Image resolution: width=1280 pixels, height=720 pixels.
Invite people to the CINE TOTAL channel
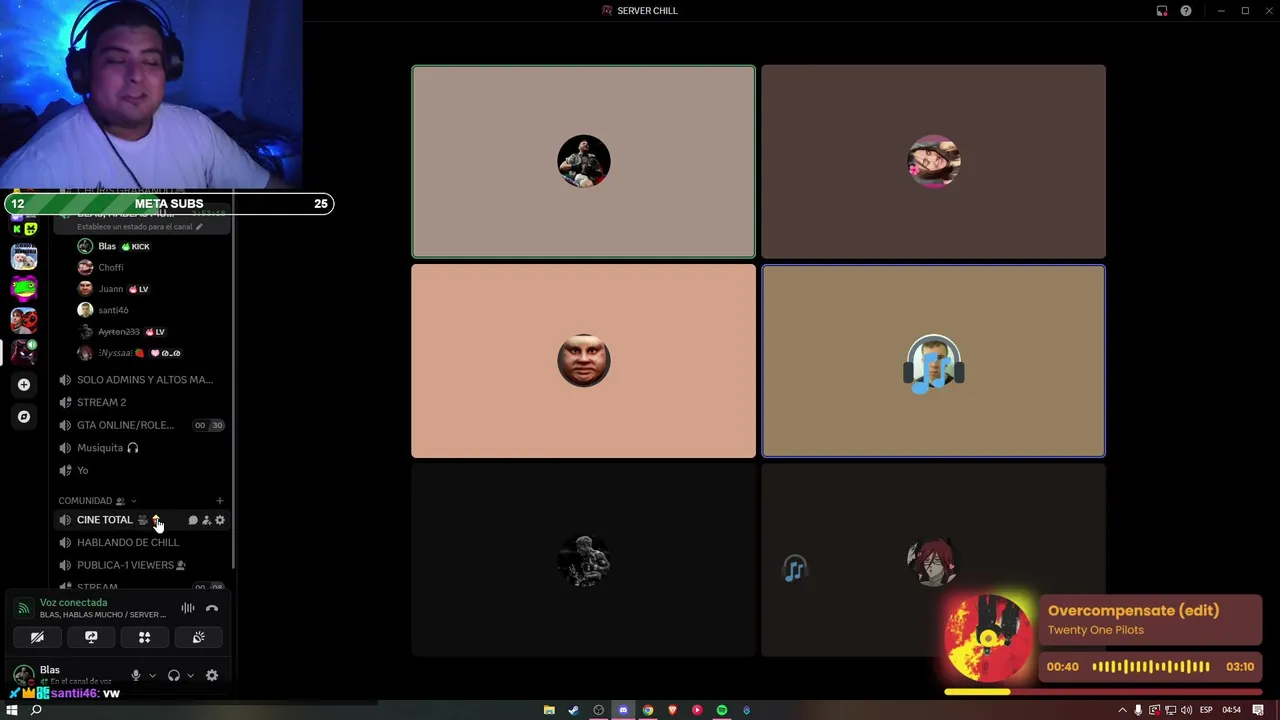coord(206,520)
